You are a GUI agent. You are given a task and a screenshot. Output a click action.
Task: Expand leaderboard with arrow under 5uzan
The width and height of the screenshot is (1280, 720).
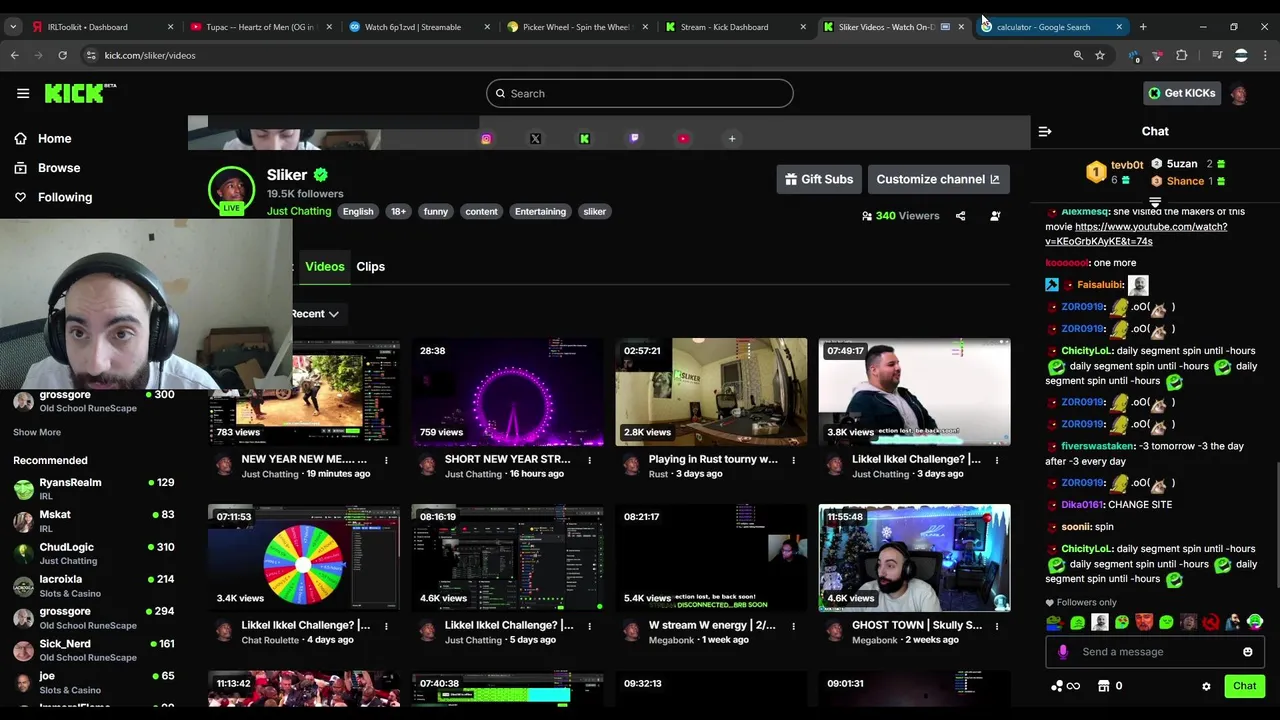pyautogui.click(x=1155, y=202)
